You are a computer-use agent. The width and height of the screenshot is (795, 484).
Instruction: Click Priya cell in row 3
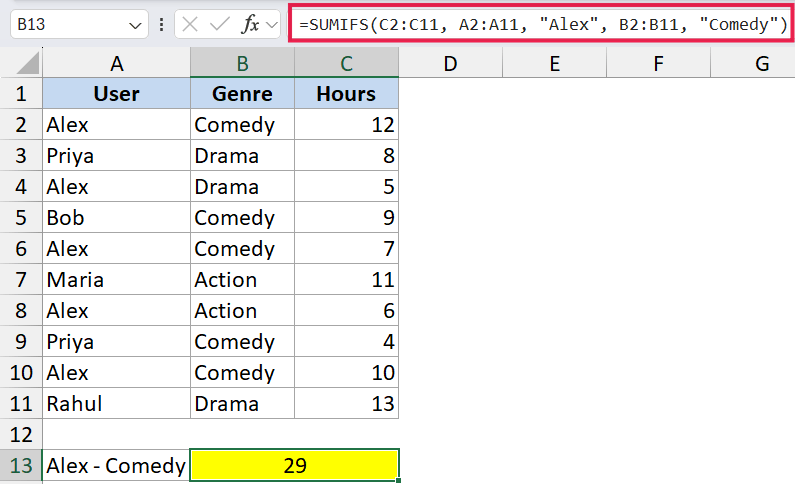[117, 156]
